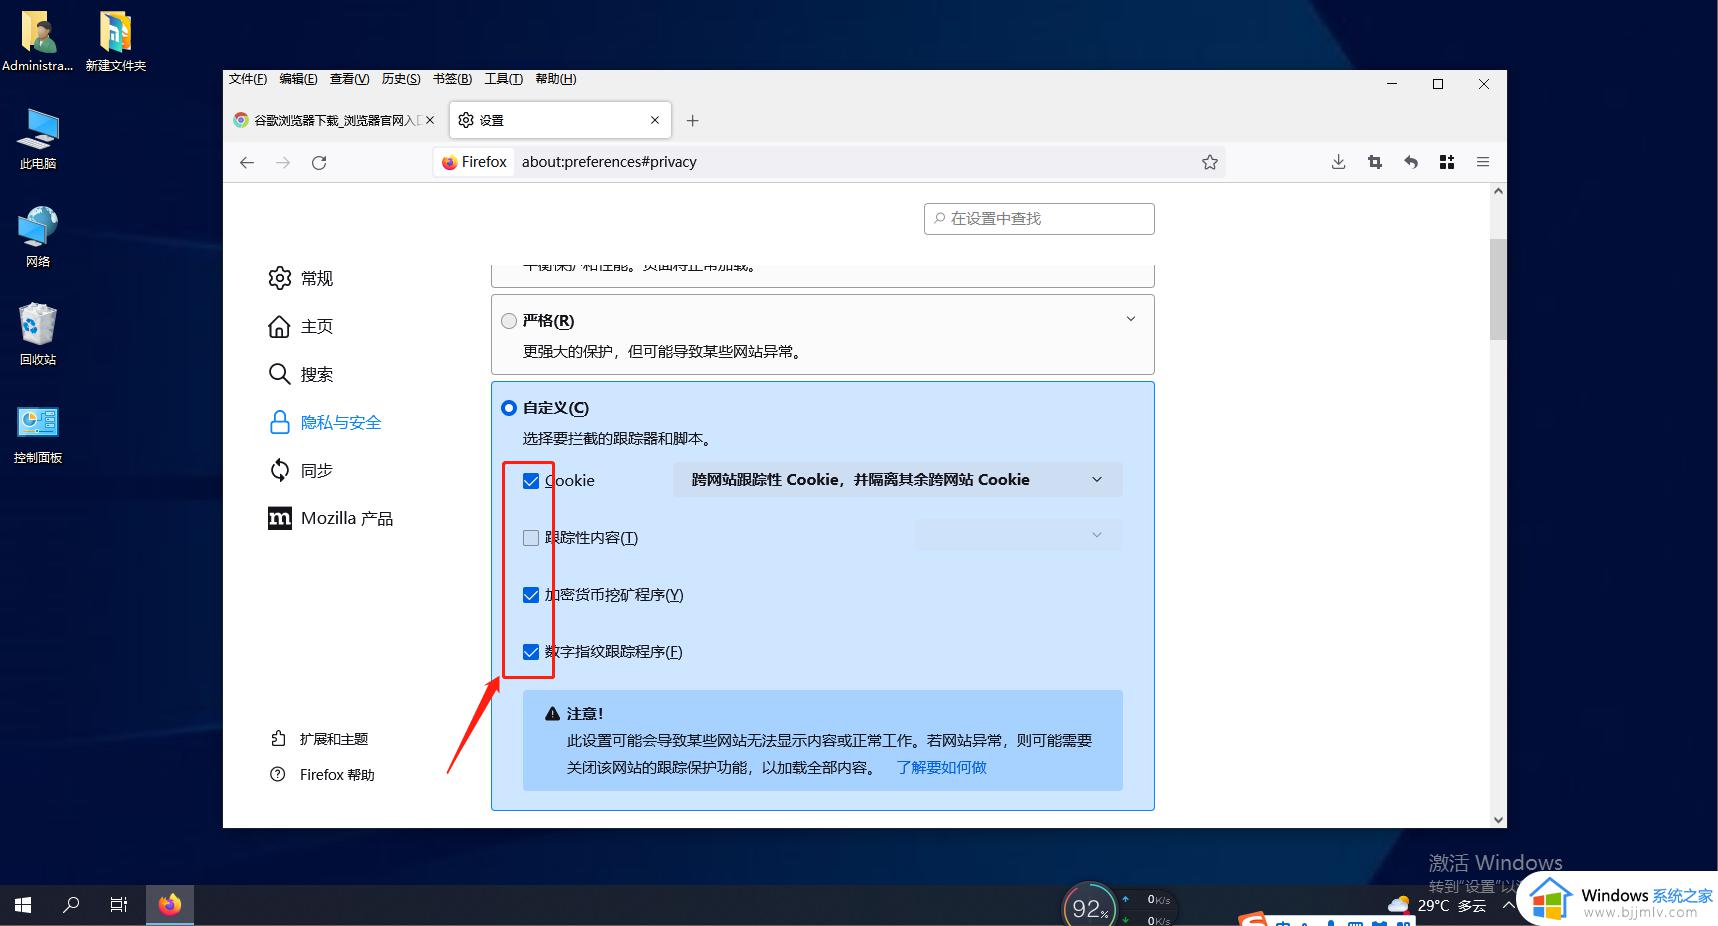Viewport: 1718px width, 926px height.
Task: Open 网络 desktop icon
Action: pyautogui.click(x=38, y=237)
